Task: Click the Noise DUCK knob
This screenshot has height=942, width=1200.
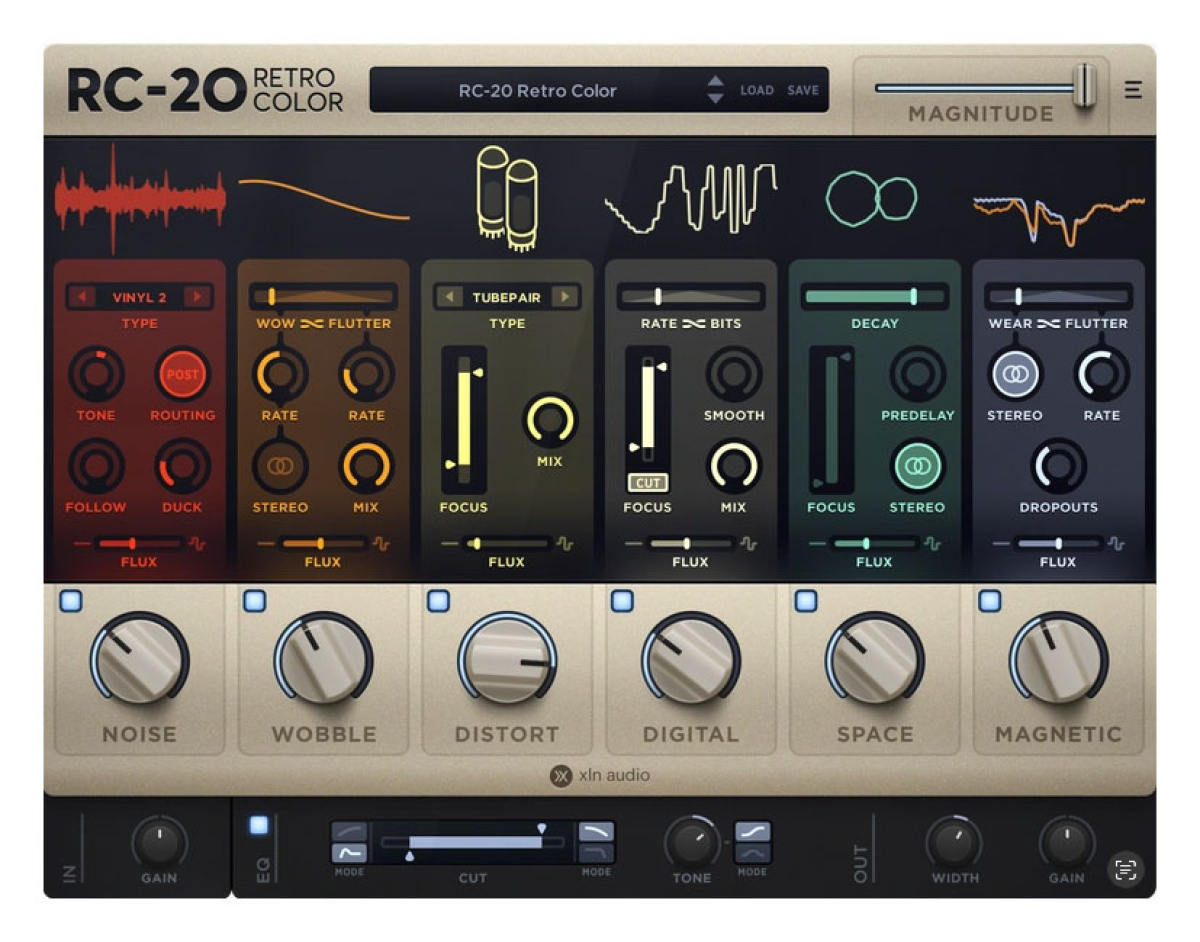Action: click(182, 467)
